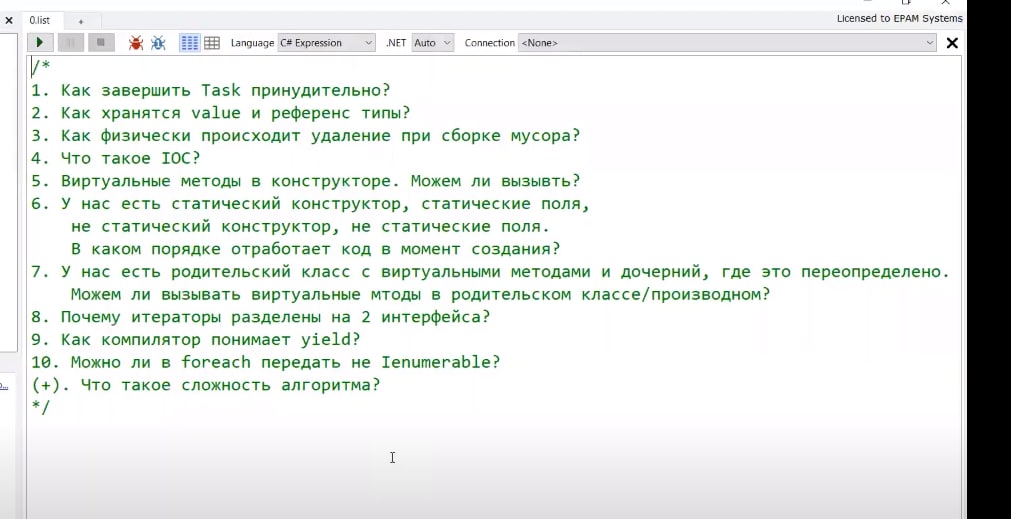Place cursor at the closing */ comment
The height and width of the screenshot is (519, 1011).
pyautogui.click(x=41, y=407)
